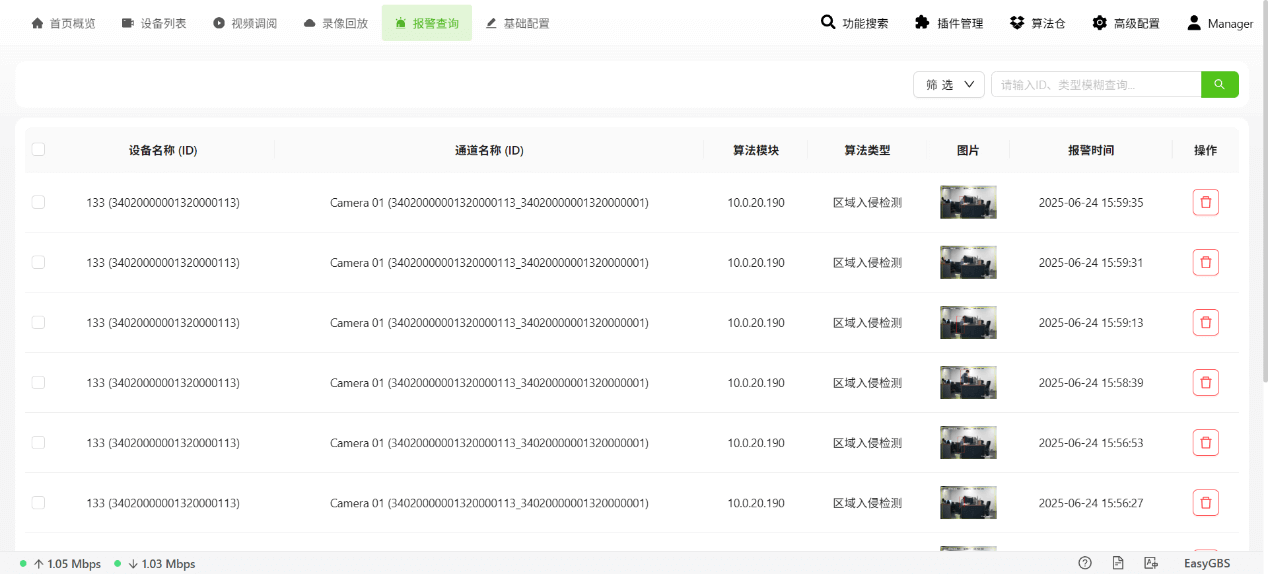The image size is (1268, 574).
Task: Open the snapshot thumbnail for 15:59:35 alarm
Action: (x=968, y=202)
